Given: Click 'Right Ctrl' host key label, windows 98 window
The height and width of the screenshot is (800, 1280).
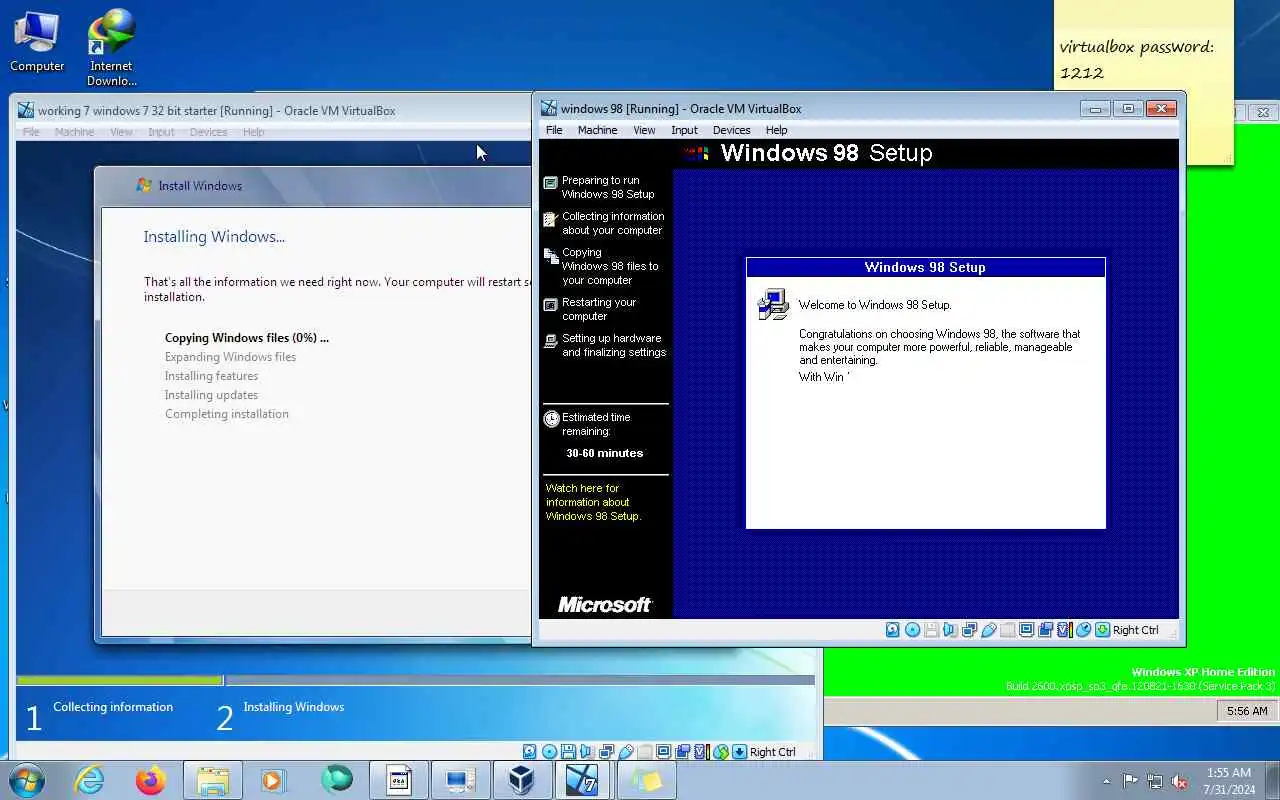Looking at the screenshot, I should pos(1135,630).
